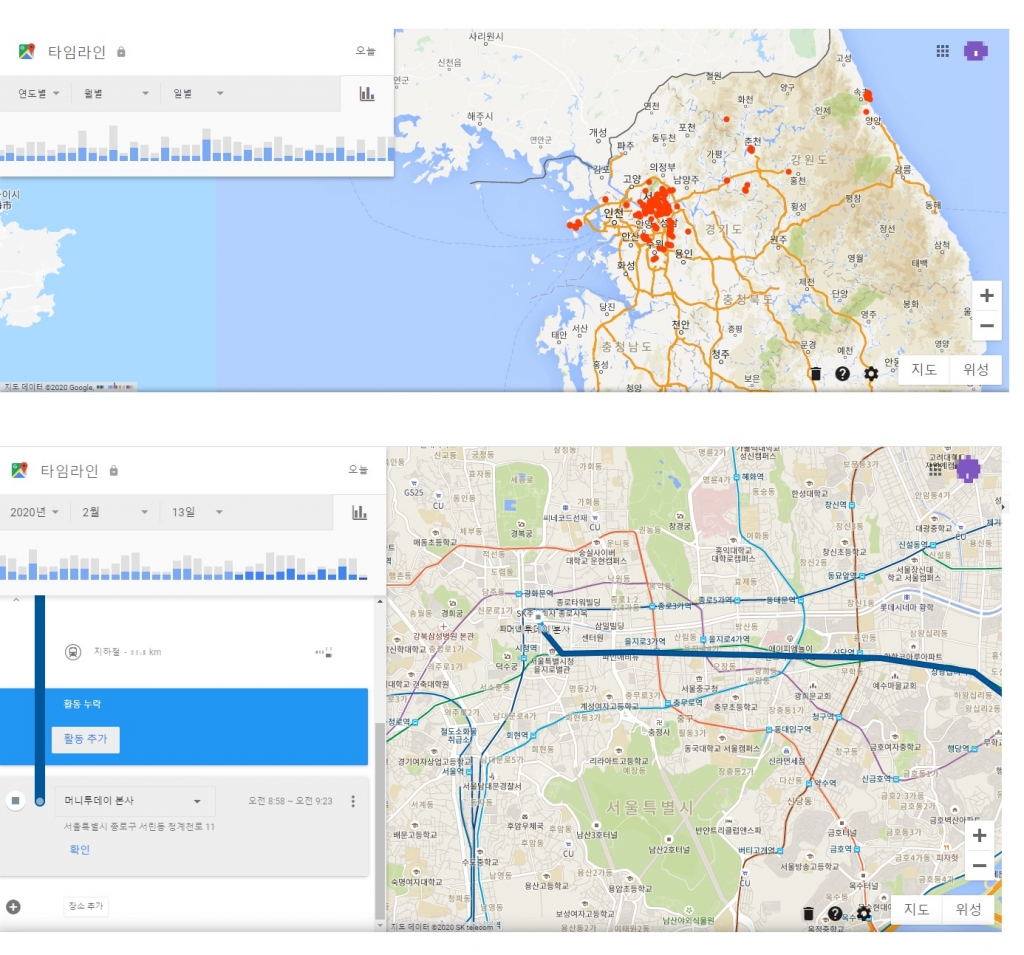This screenshot has height=955, width=1024.
Task: Click the add place plus icon
Action: [x=13, y=907]
